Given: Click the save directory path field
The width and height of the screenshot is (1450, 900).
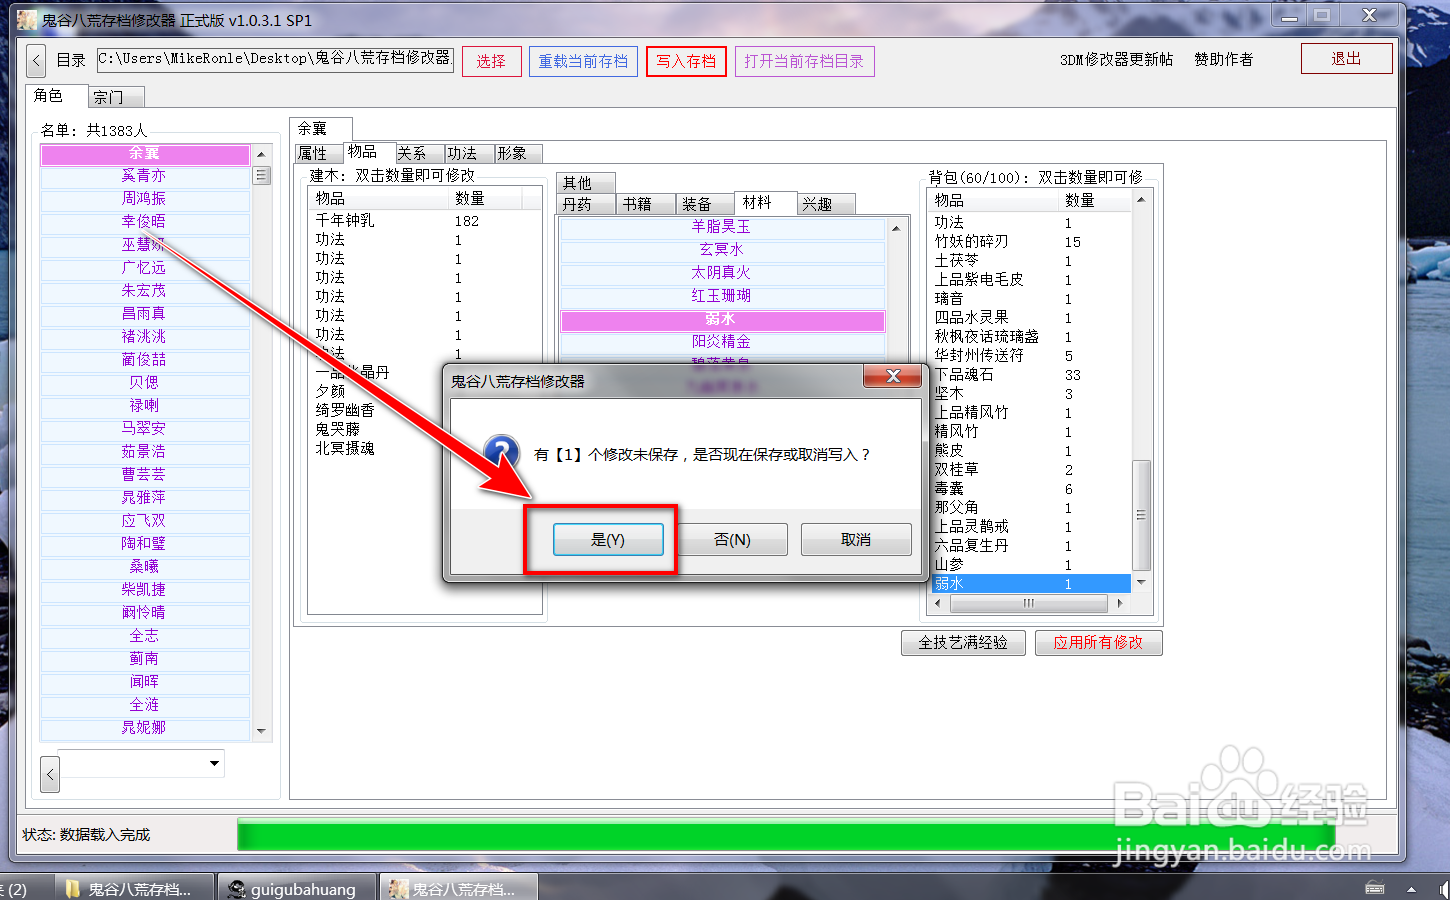Looking at the screenshot, I should tap(275, 59).
